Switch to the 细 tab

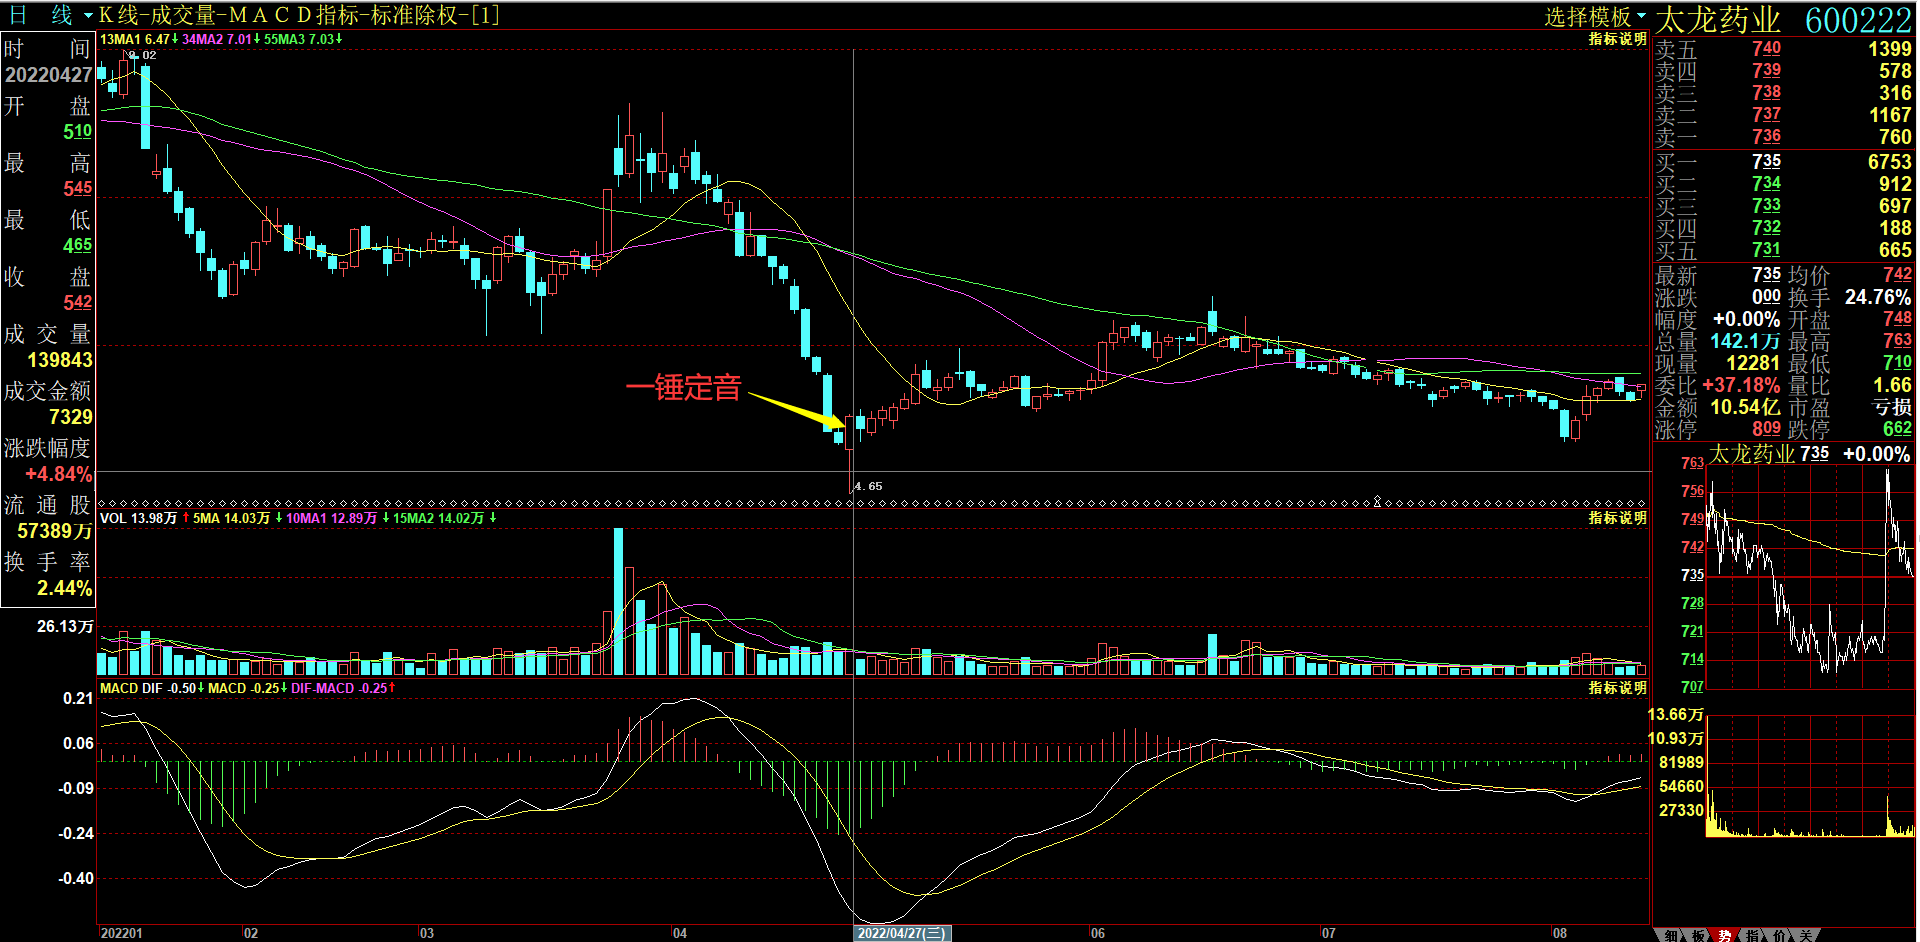1671,935
